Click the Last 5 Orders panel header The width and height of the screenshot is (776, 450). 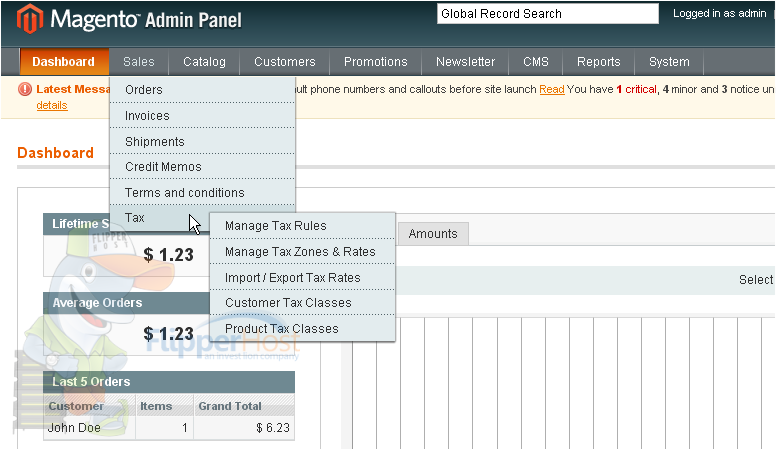point(169,382)
